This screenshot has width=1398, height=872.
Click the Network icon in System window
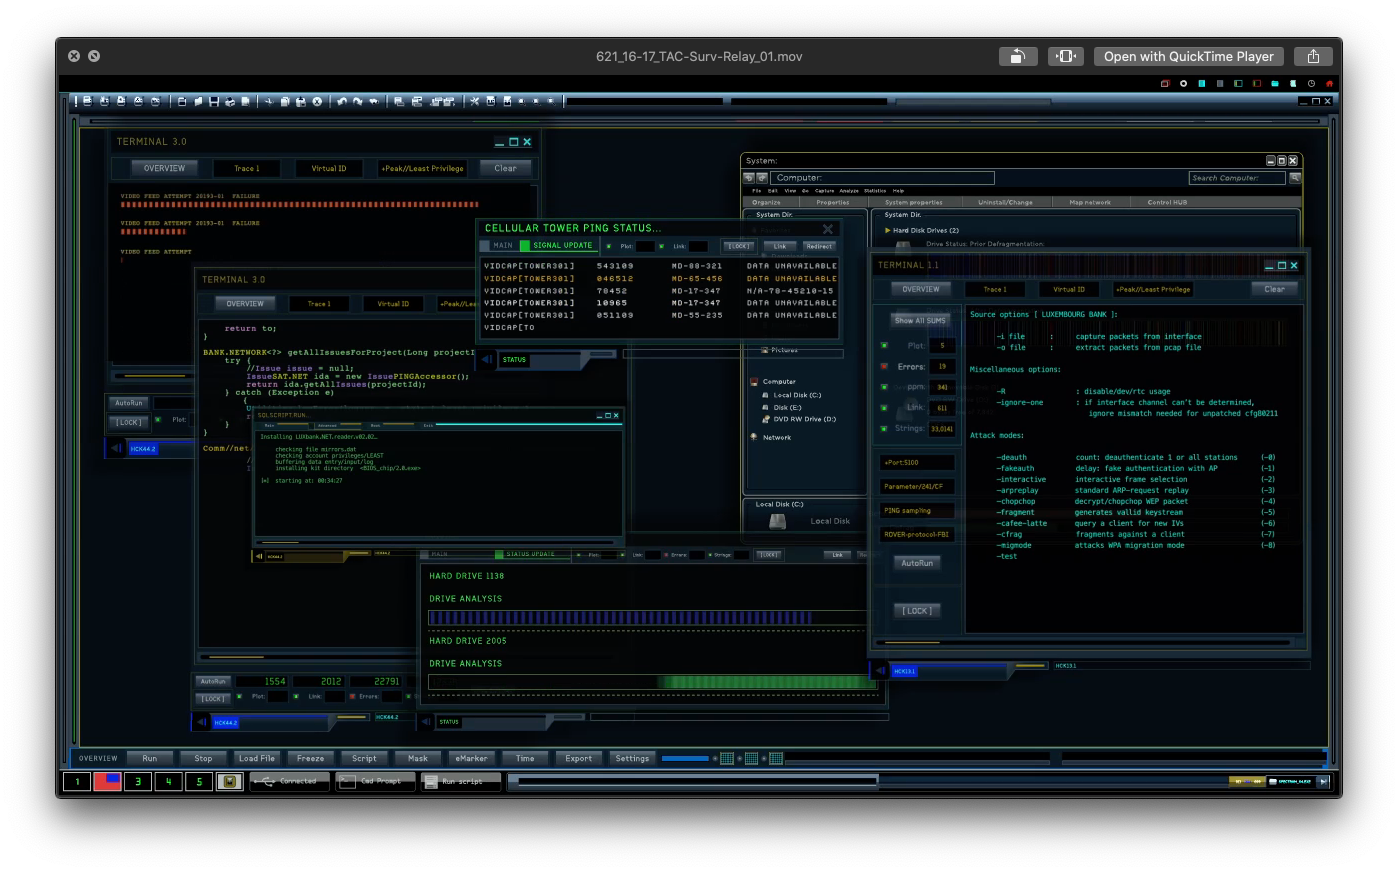pyautogui.click(x=754, y=437)
